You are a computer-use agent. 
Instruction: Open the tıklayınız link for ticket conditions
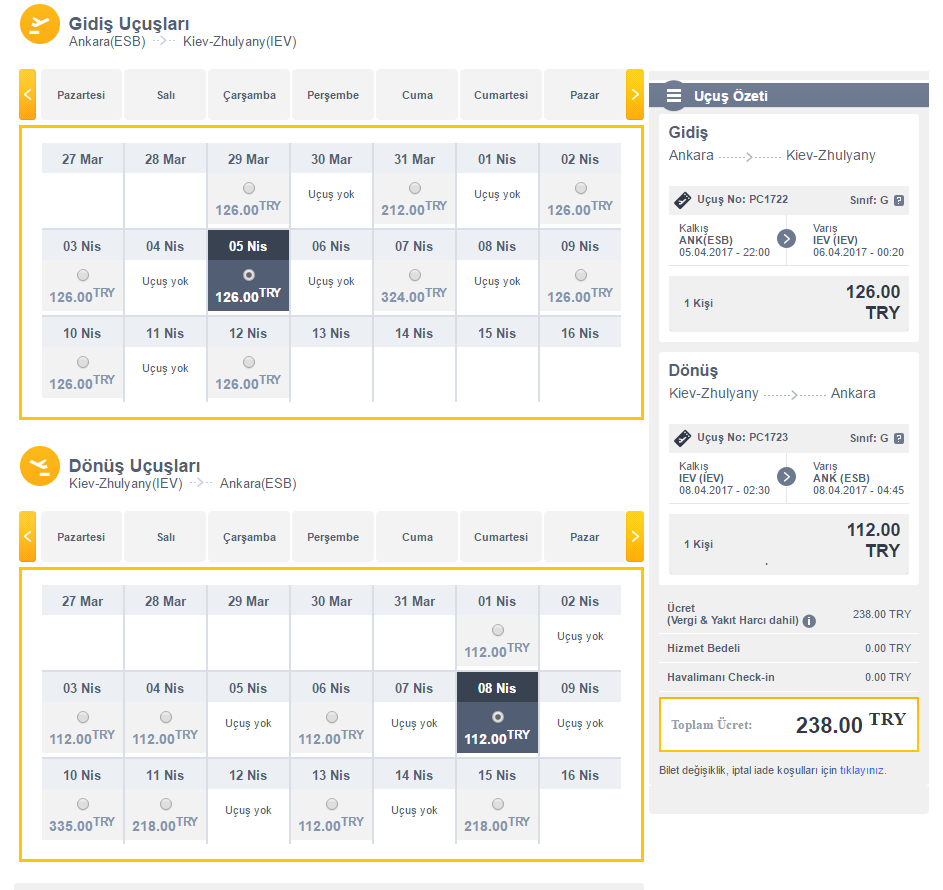pos(861,771)
